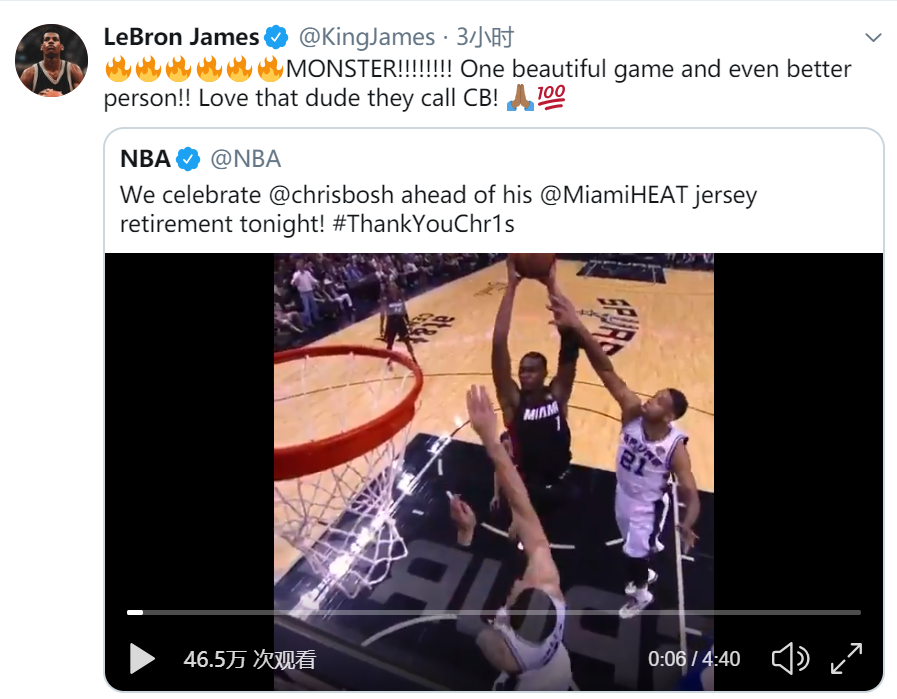Click the video progress bar
This screenshot has height=699, width=897.
point(493,612)
